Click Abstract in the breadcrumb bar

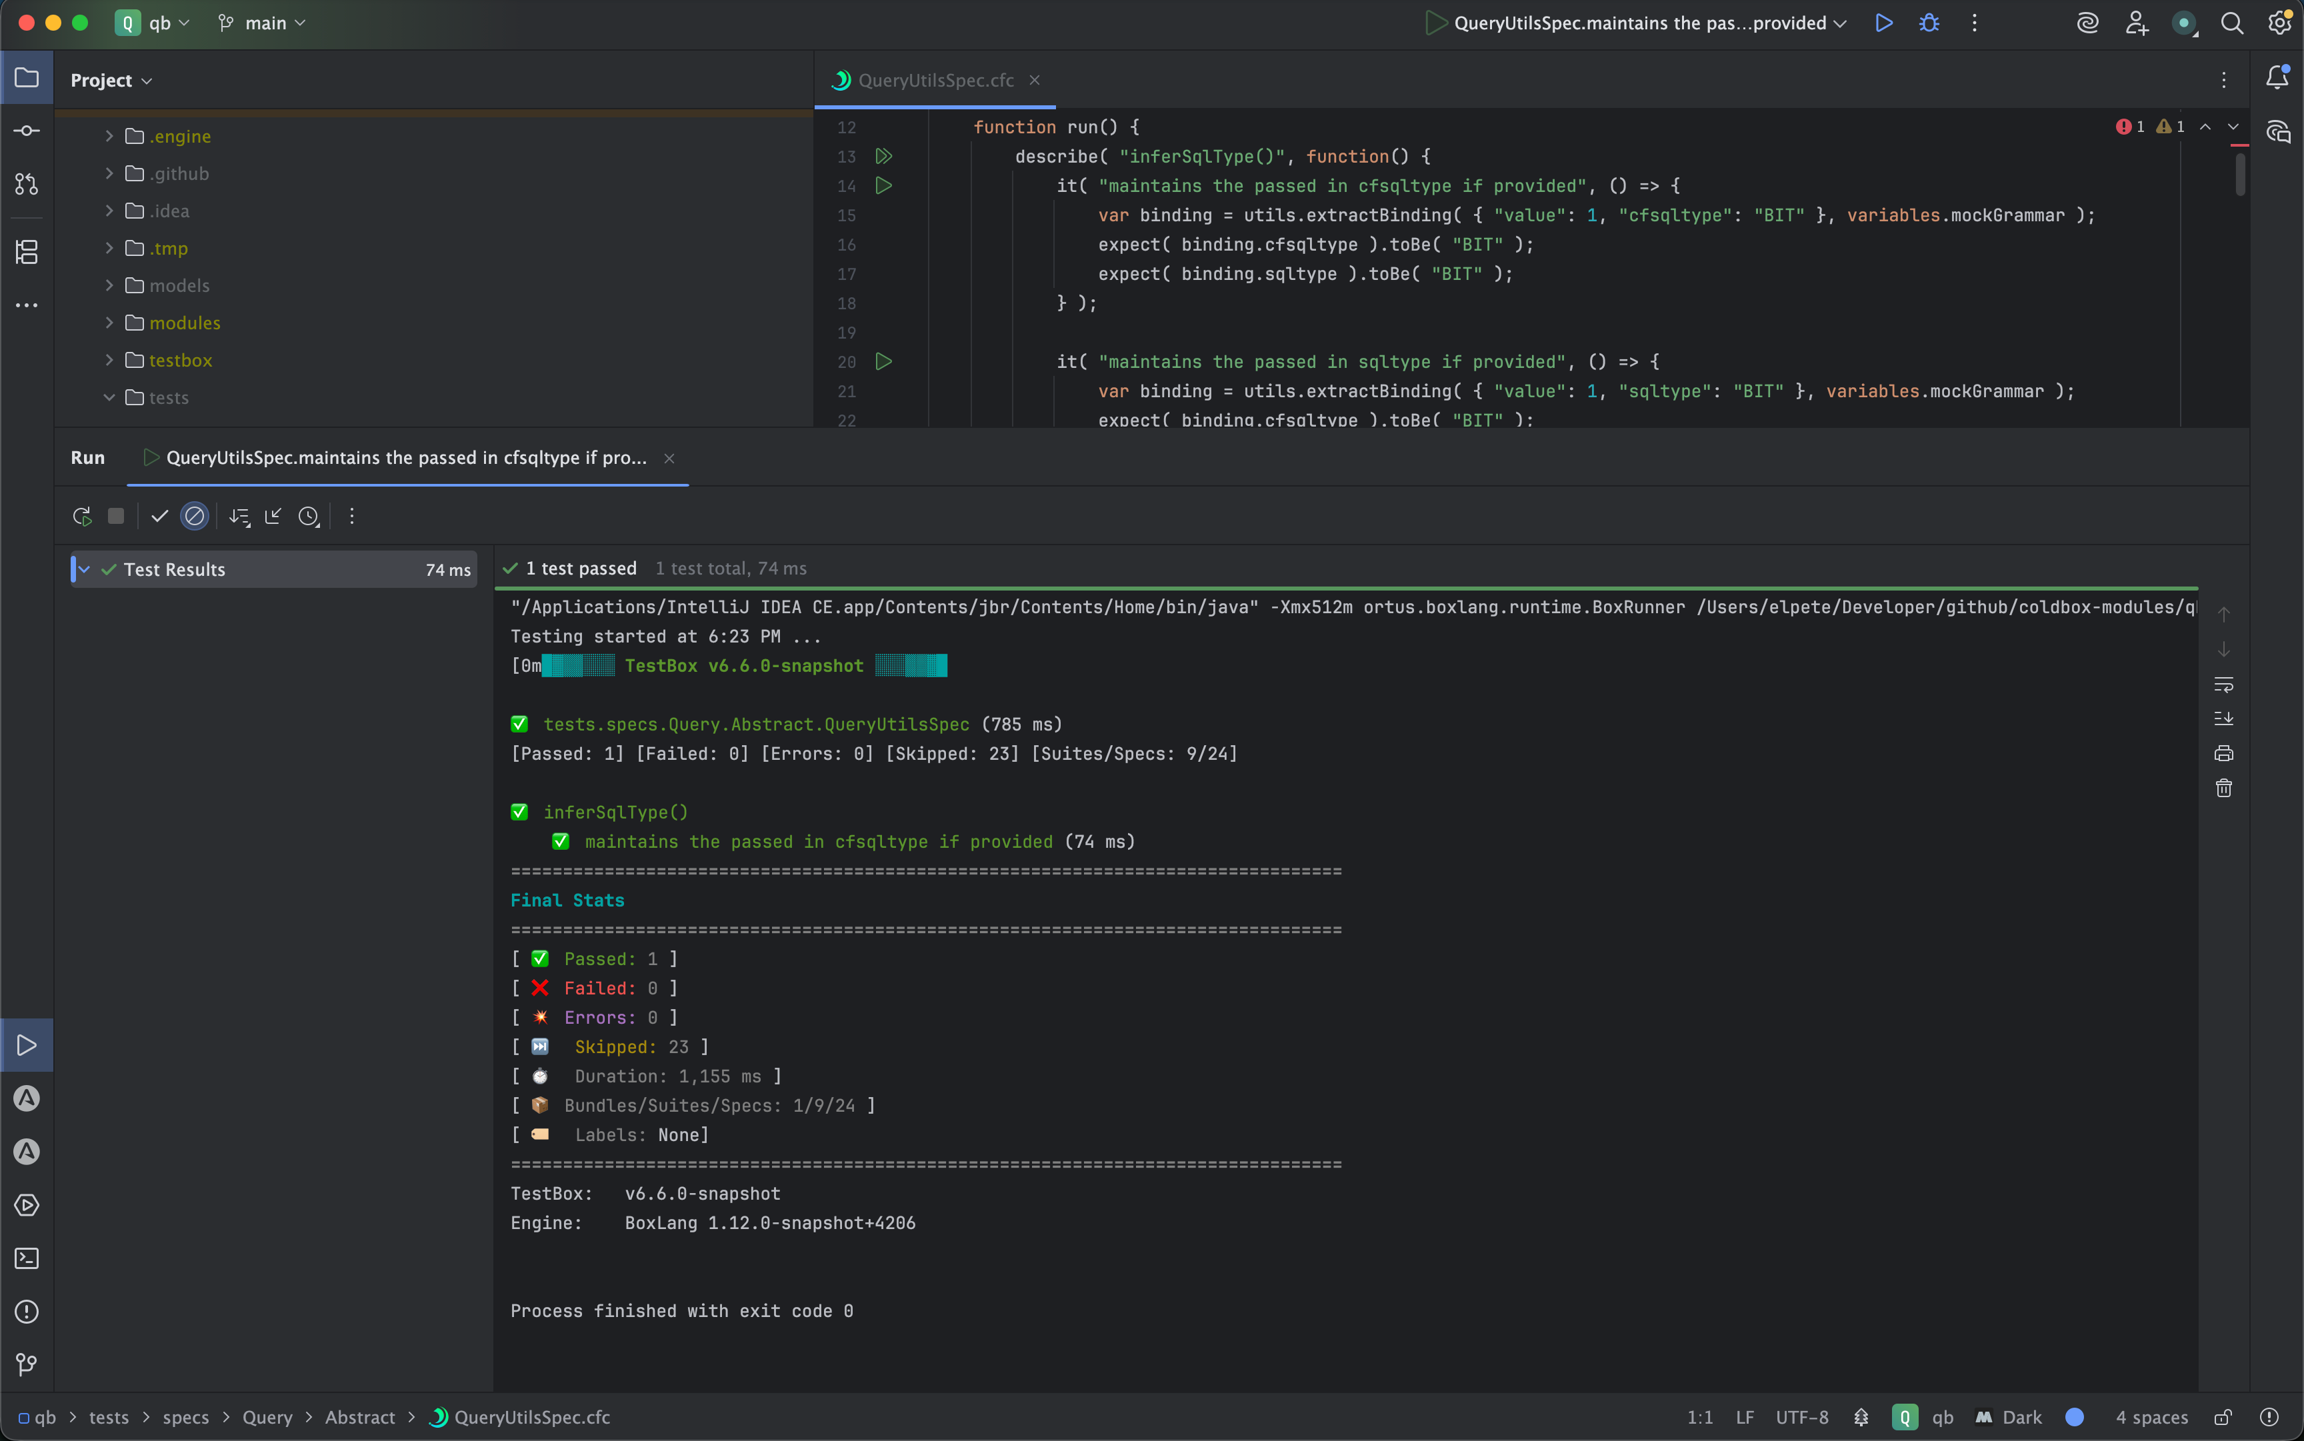coord(360,1417)
